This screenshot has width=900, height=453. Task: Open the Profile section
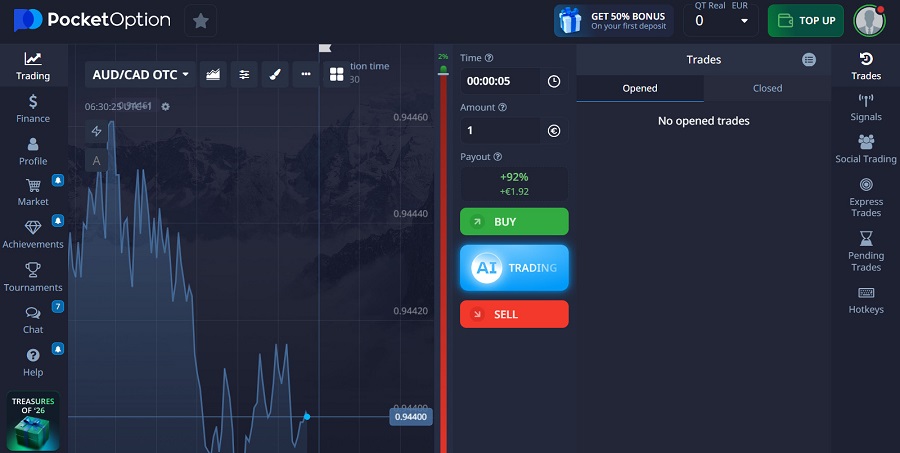[33, 152]
